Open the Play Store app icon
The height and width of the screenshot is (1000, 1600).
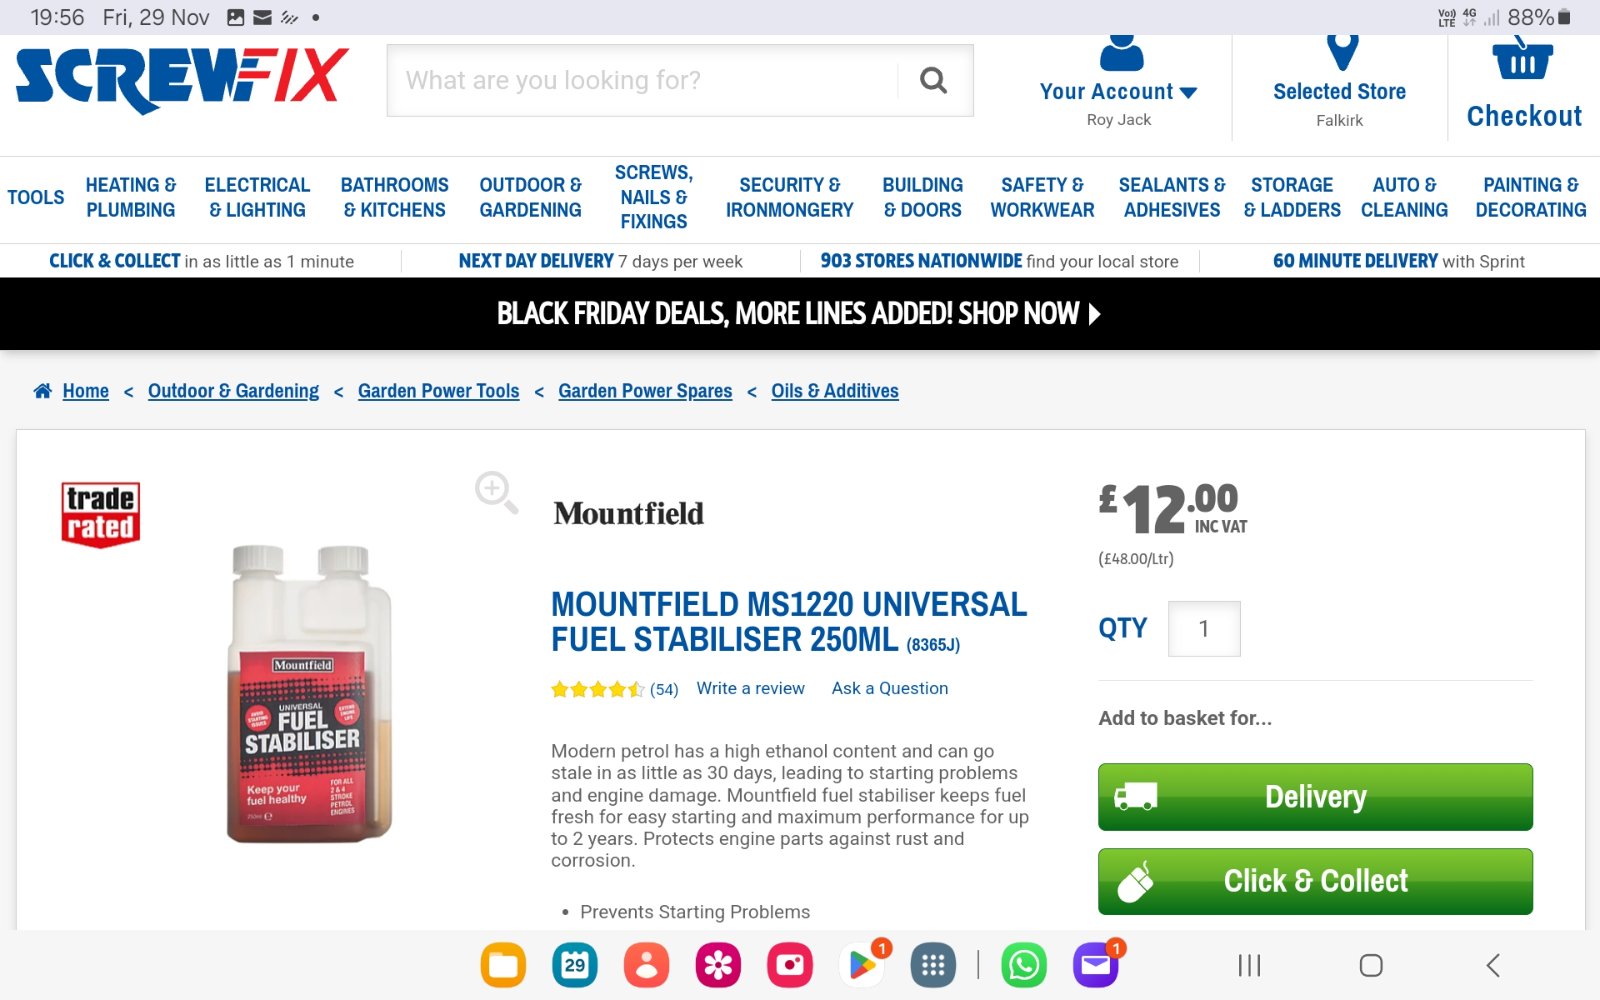[x=861, y=965]
